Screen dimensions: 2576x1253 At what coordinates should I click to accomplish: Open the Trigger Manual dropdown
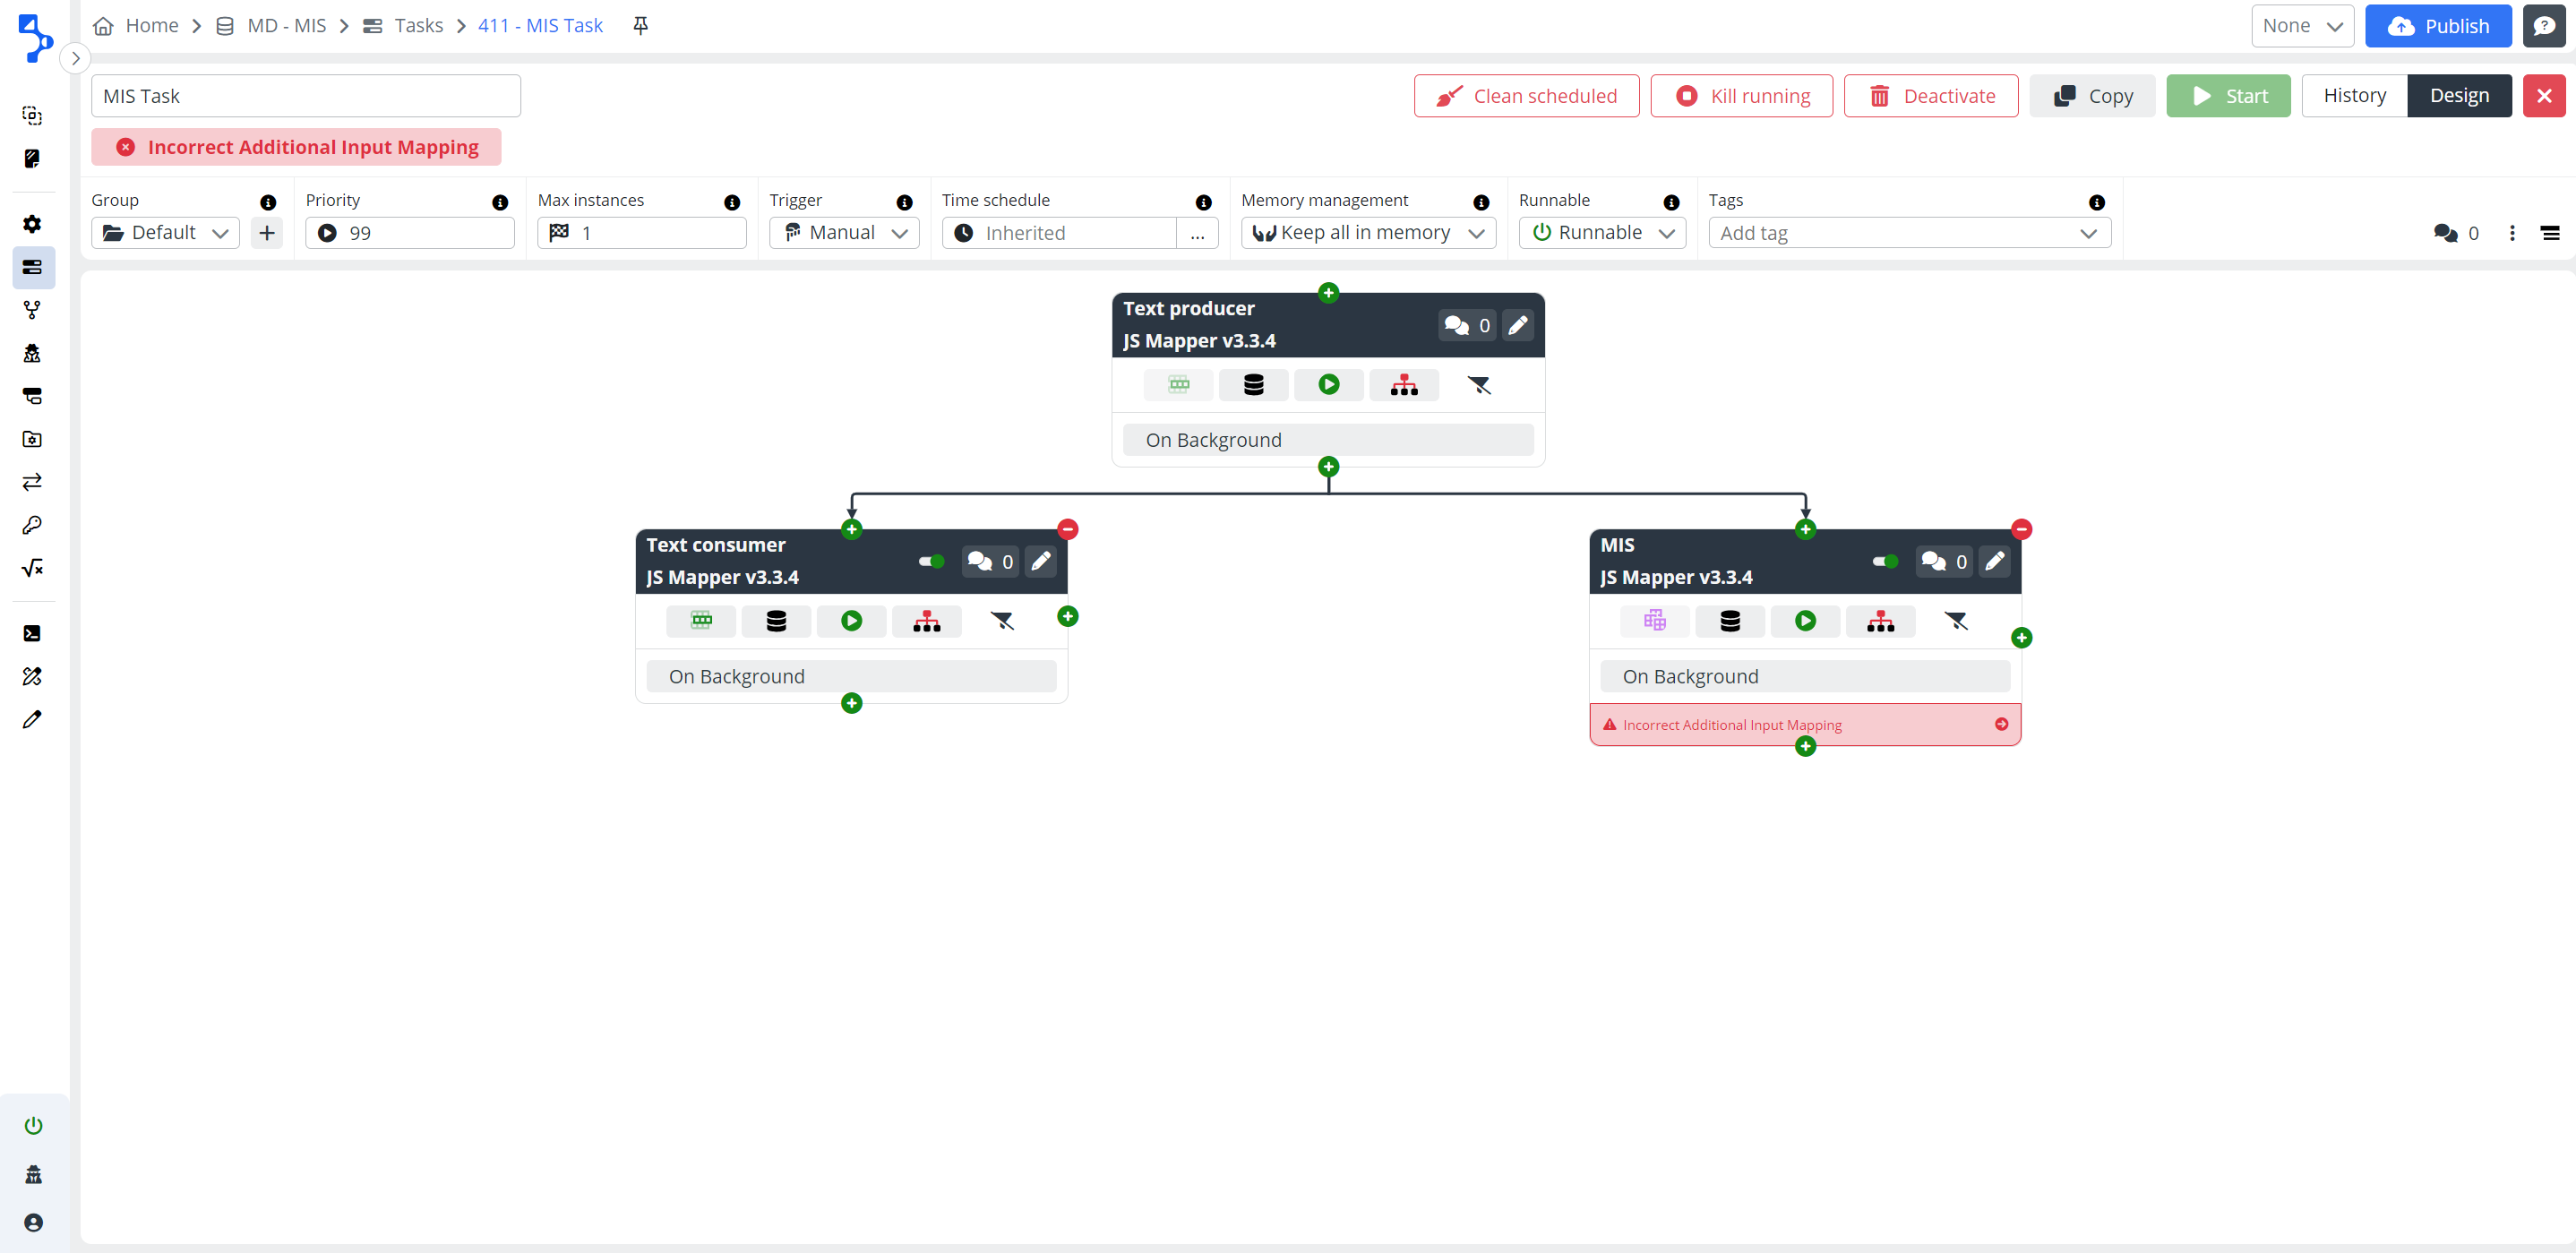(x=844, y=233)
